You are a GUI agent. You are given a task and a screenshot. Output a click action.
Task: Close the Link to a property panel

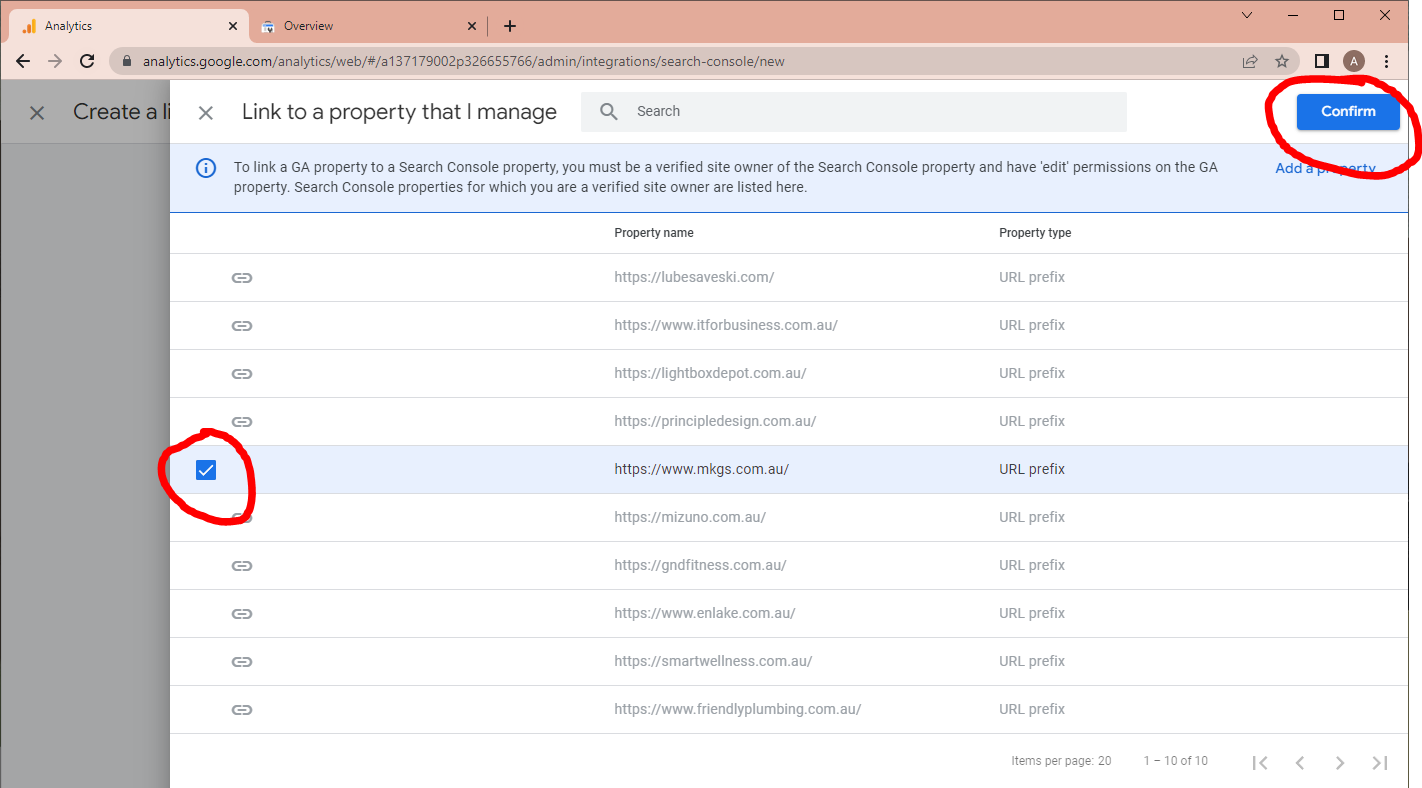pos(206,113)
